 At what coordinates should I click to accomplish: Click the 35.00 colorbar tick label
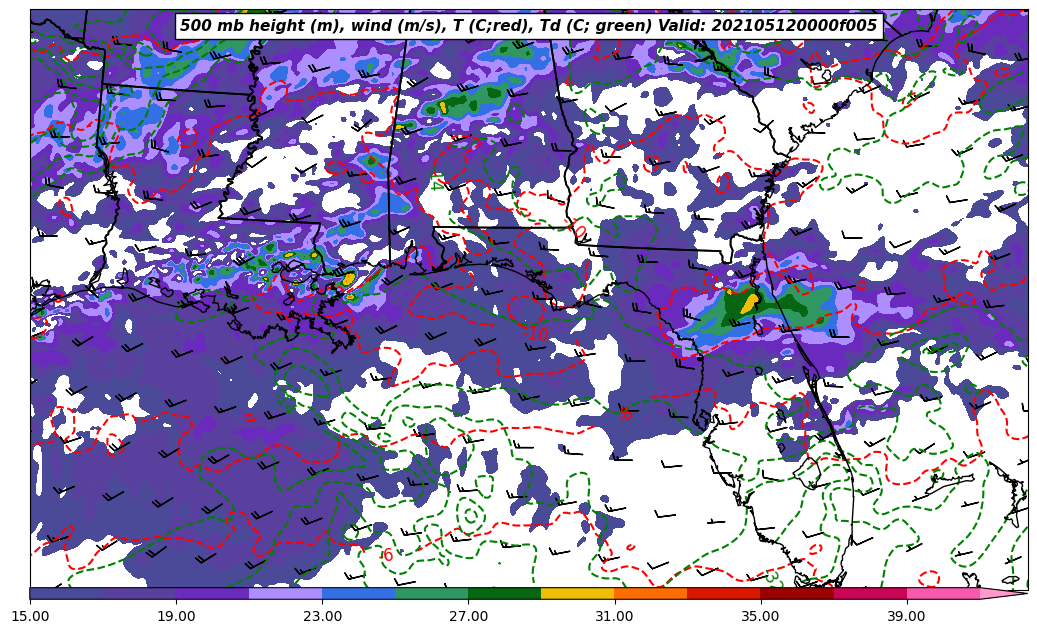tap(760, 616)
